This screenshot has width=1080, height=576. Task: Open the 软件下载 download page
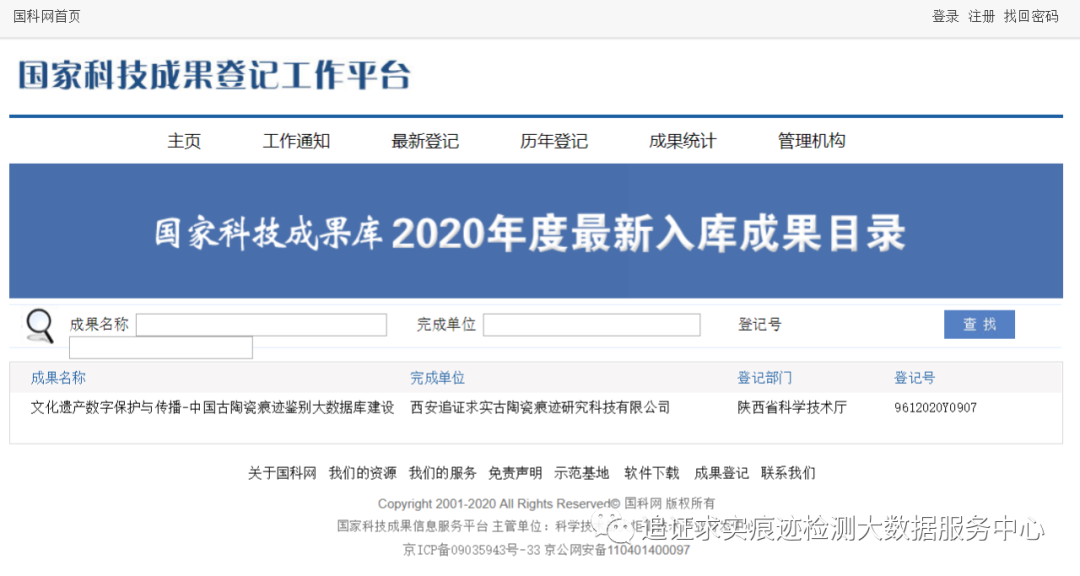click(650, 472)
